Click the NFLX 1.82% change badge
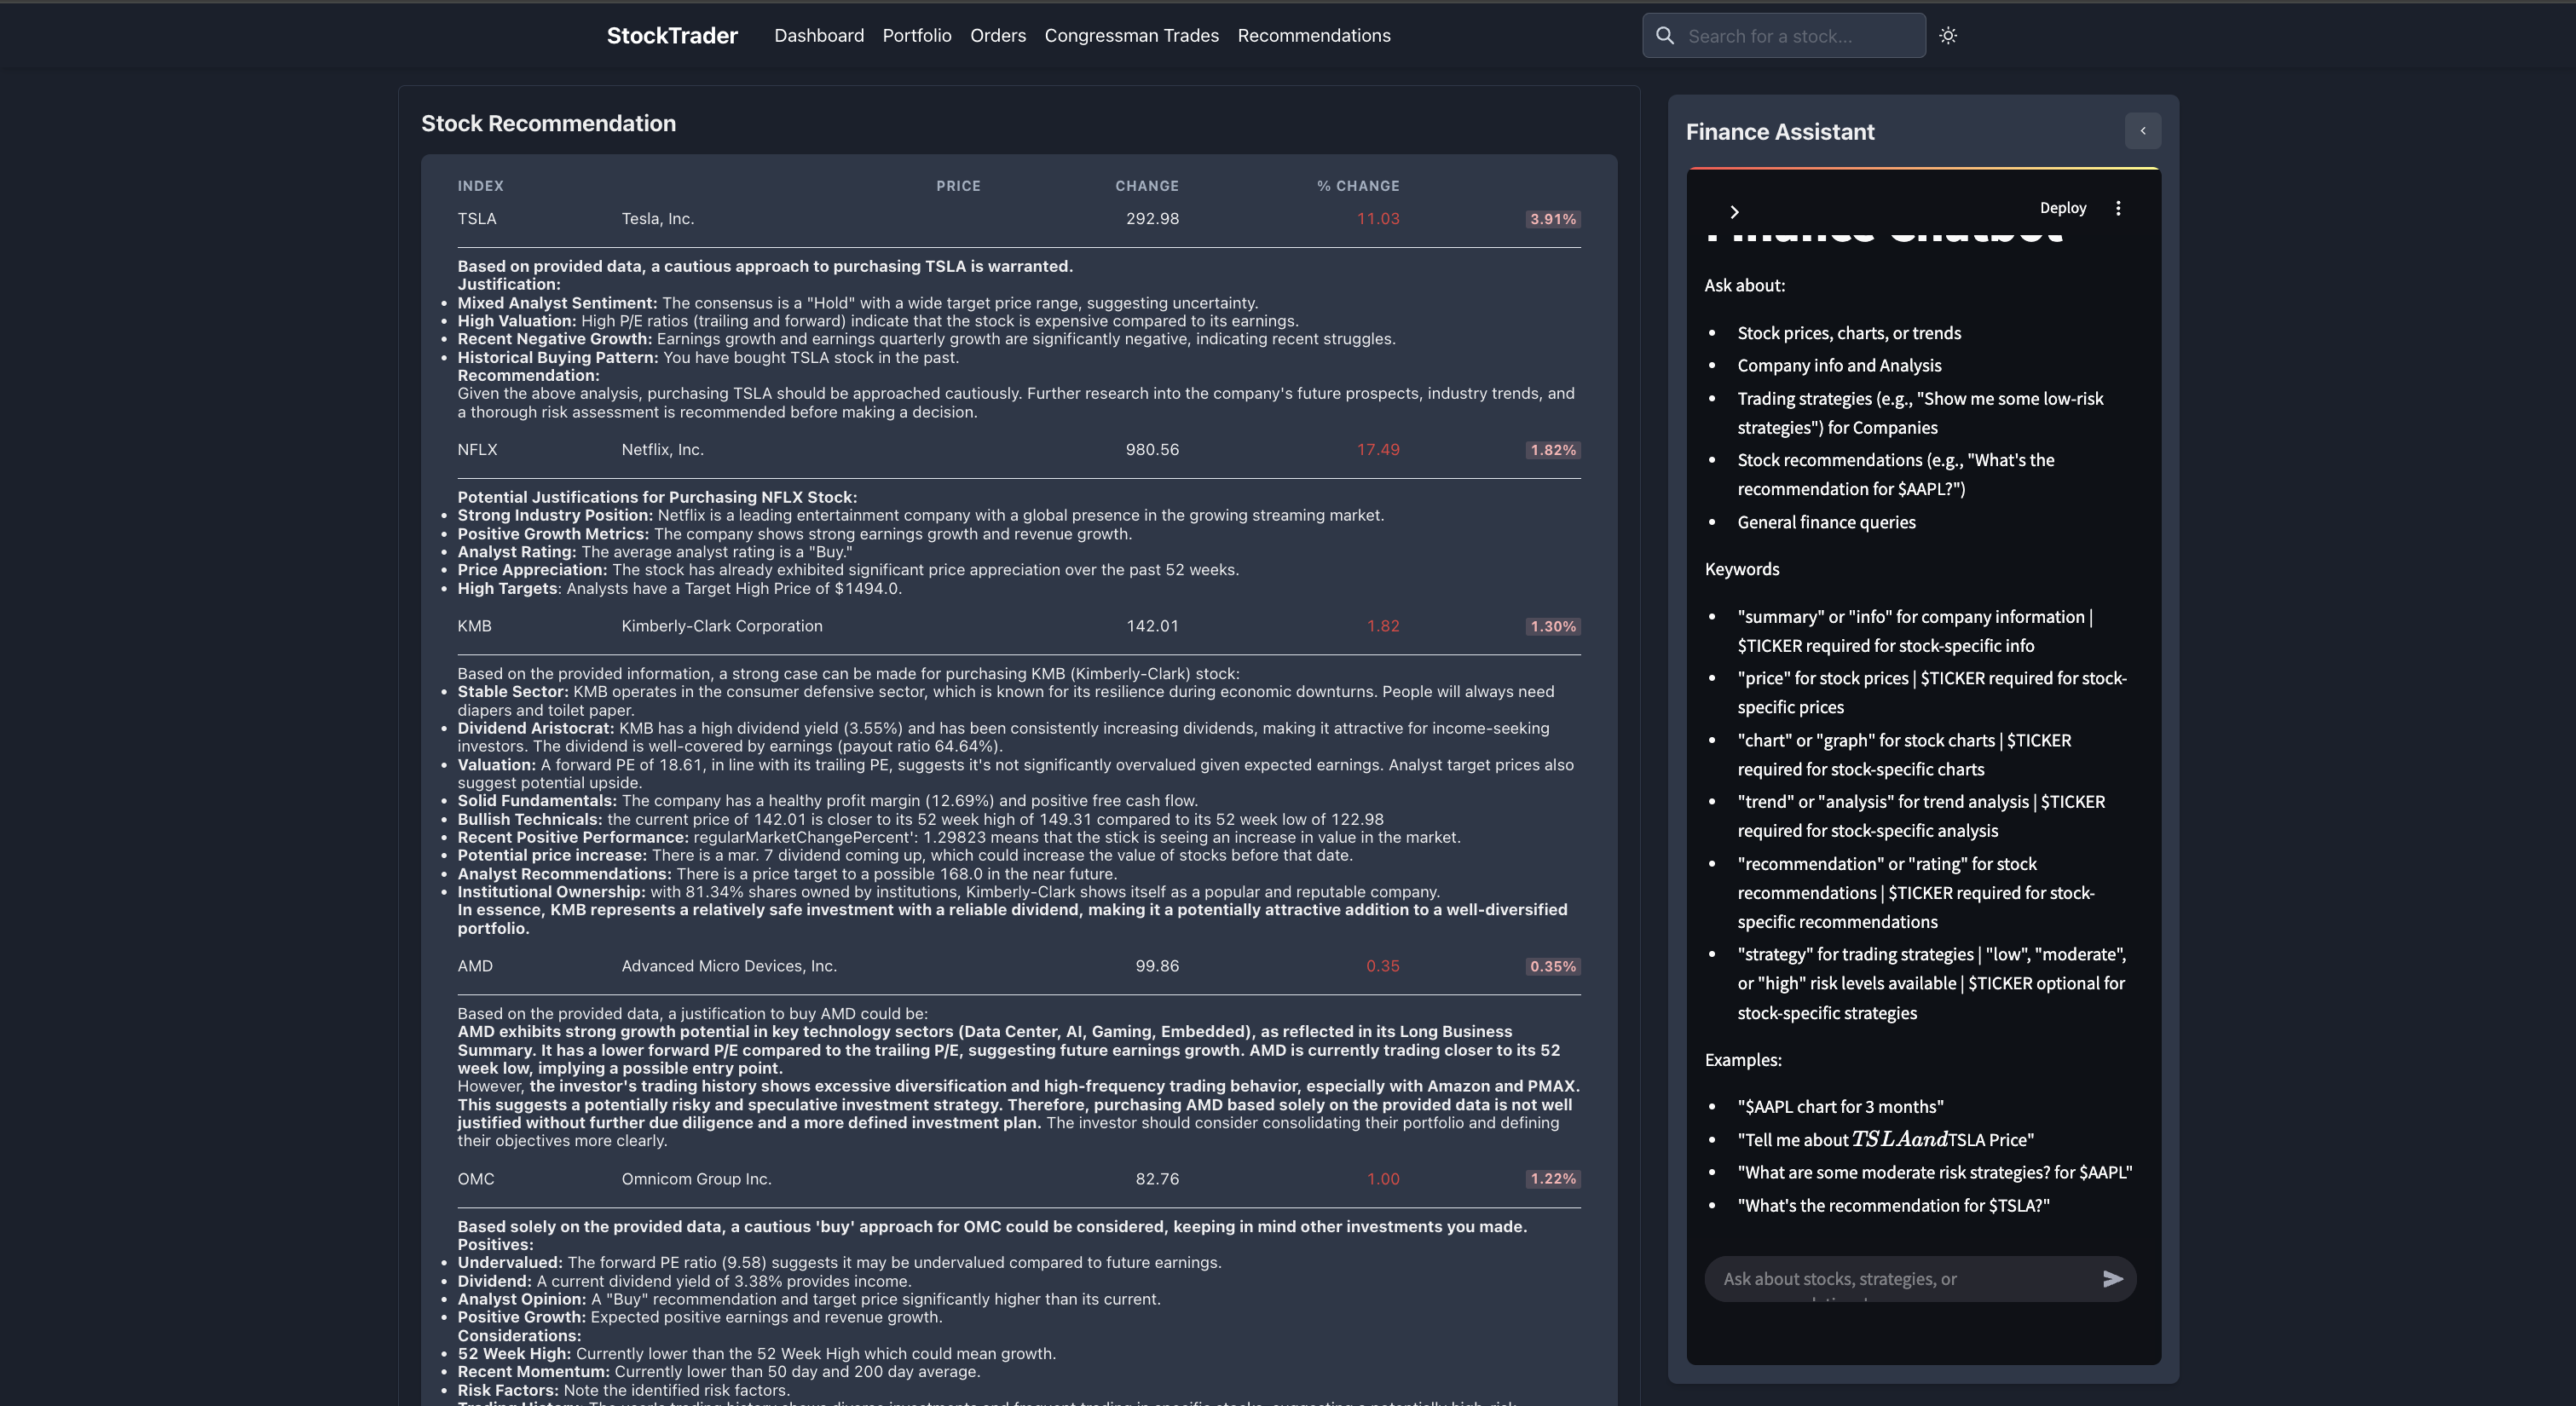2576x1406 pixels. click(x=1552, y=450)
